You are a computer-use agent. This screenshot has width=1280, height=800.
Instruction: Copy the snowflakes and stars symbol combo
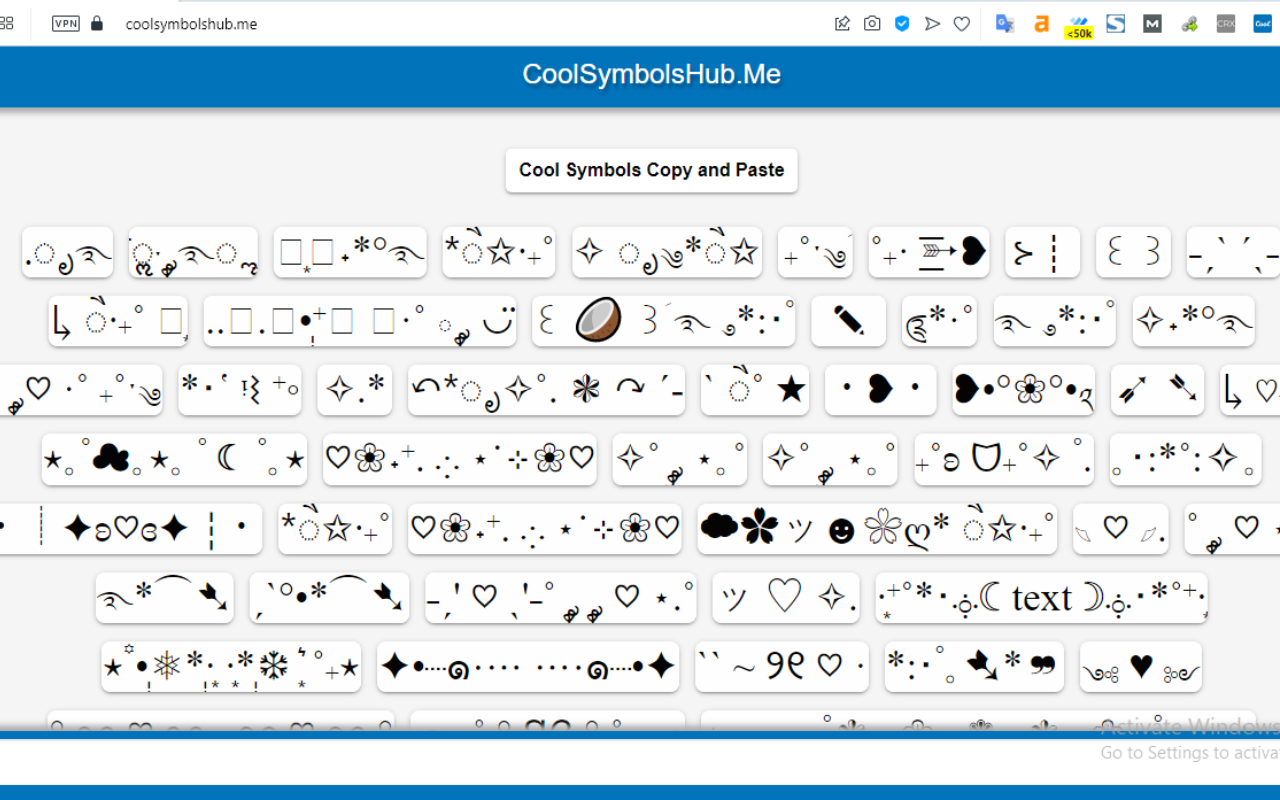[x=231, y=667]
